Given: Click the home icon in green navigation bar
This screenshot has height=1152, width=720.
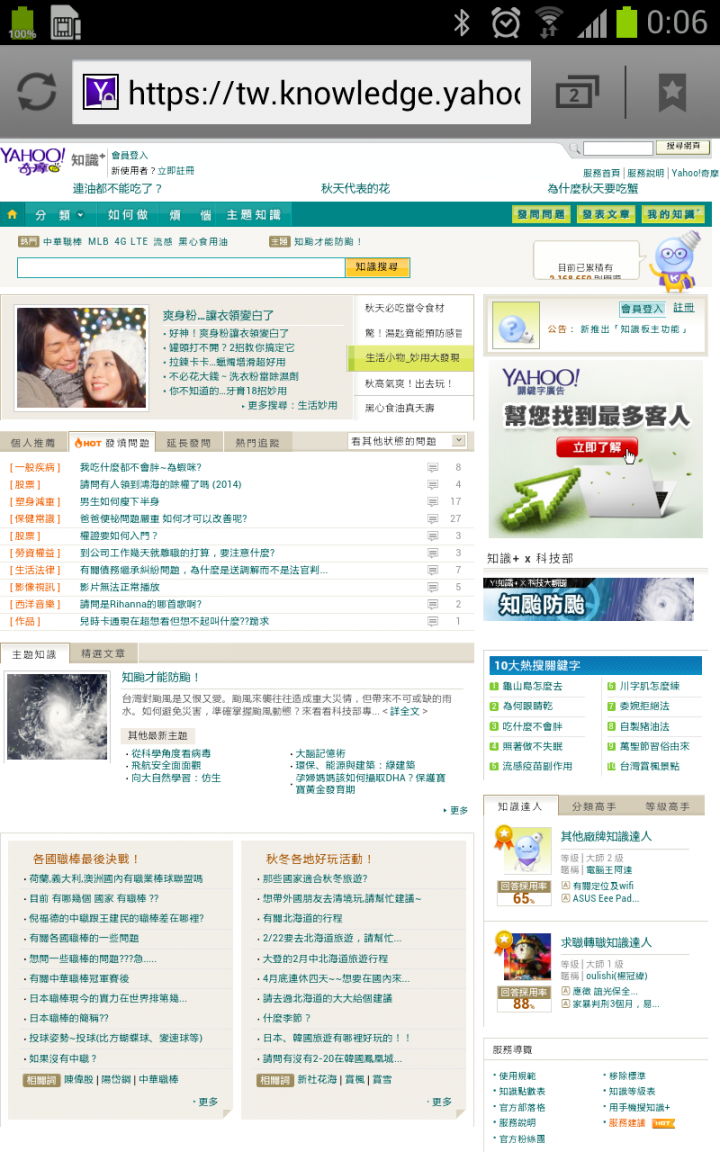Looking at the screenshot, I should pyautogui.click(x=12, y=215).
